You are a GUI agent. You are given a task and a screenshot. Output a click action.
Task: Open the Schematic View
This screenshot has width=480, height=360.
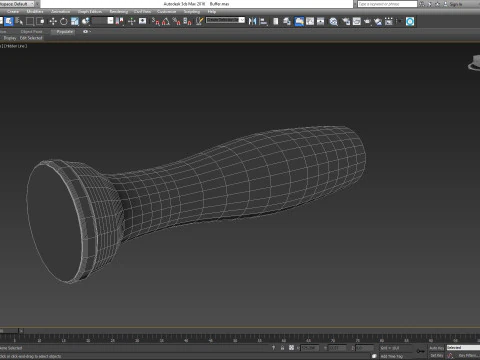pos(321,21)
